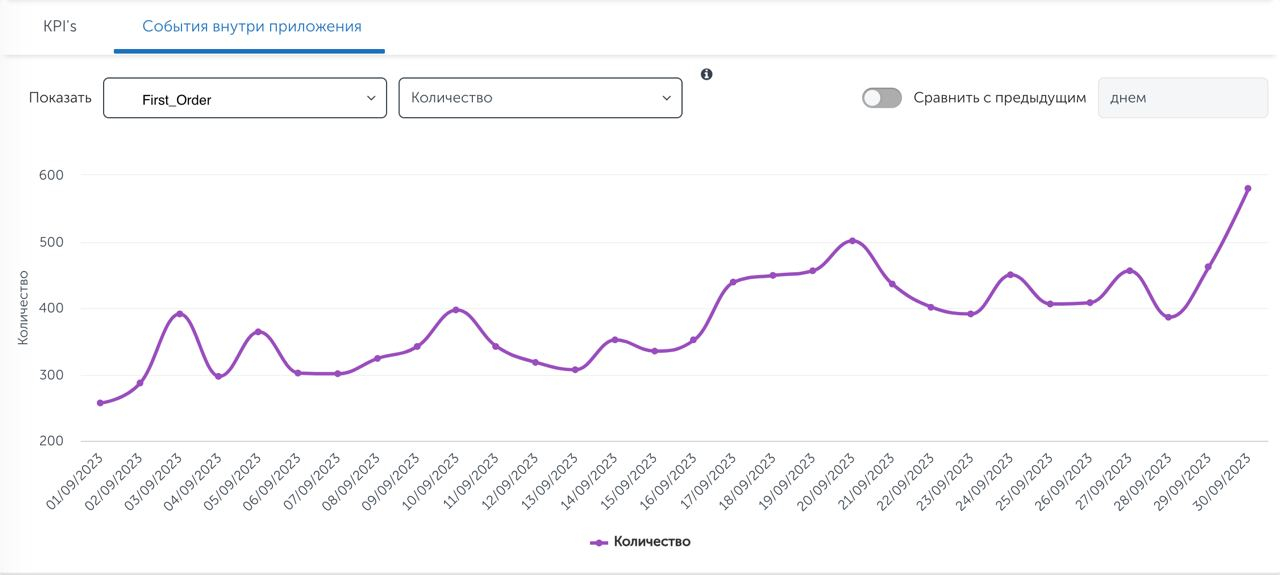Click the data point for 28/09/2023
The image size is (1280, 575).
click(1168, 317)
